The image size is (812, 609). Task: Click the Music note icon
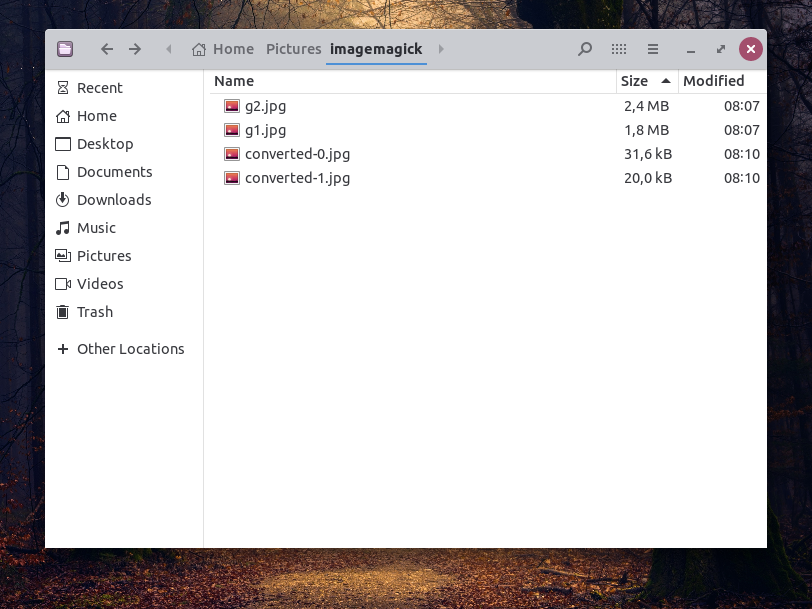click(63, 228)
